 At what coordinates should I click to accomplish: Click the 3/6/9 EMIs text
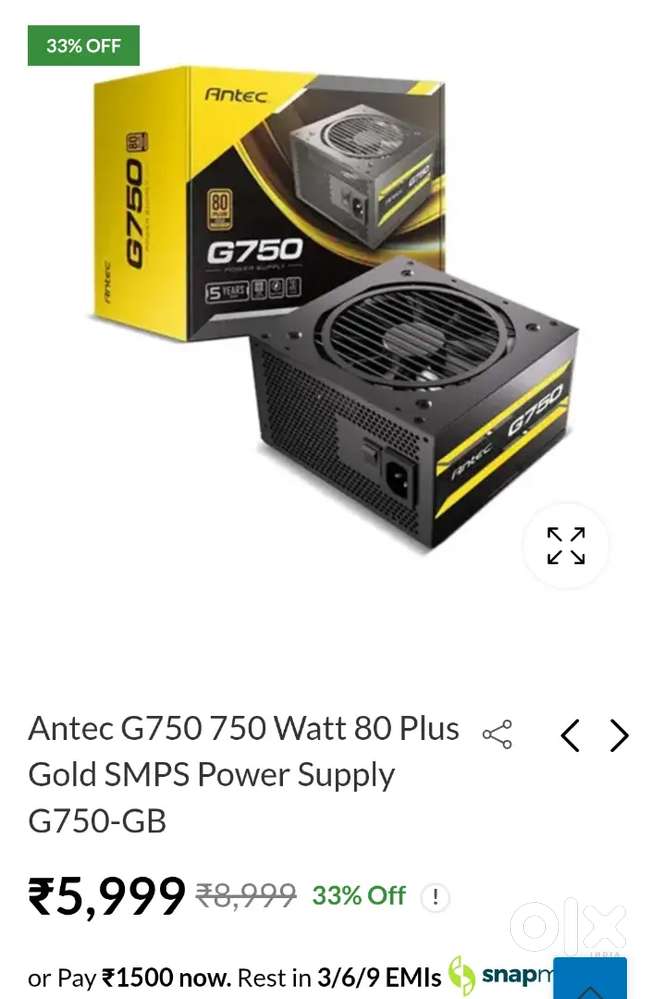pos(379,977)
